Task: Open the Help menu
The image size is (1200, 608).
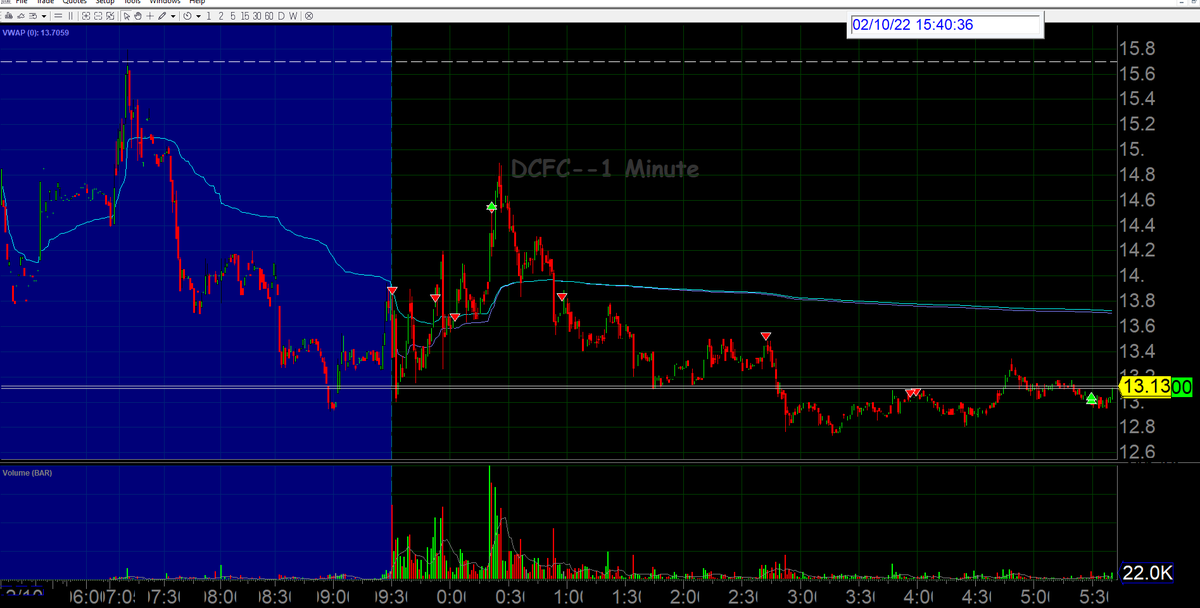Action: (197, 2)
